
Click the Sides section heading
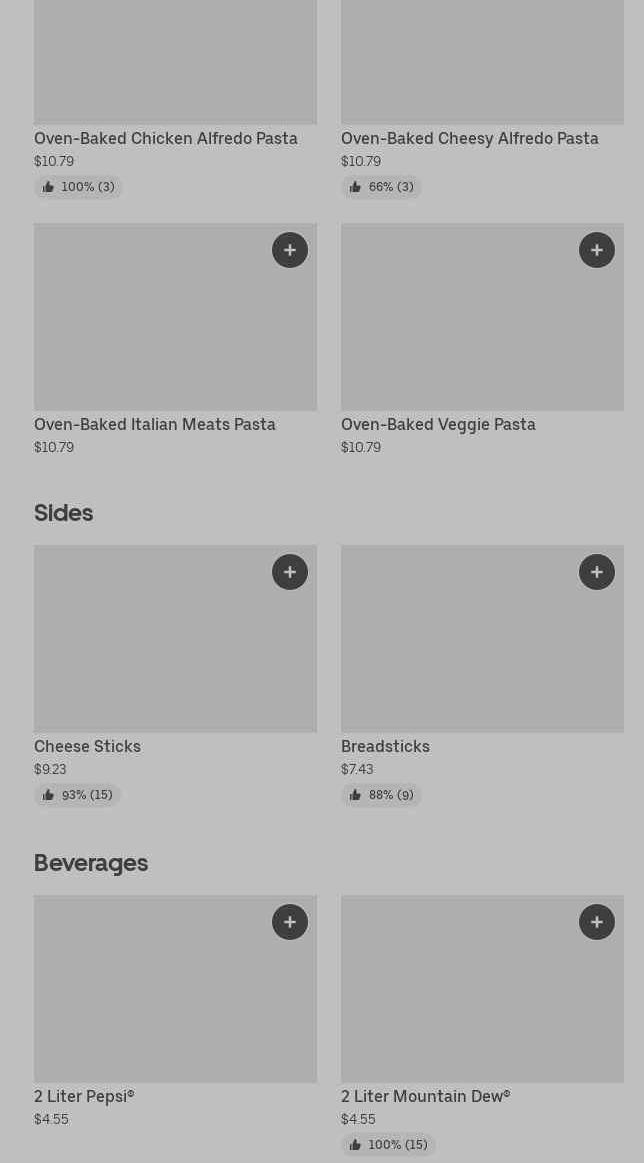(63, 513)
